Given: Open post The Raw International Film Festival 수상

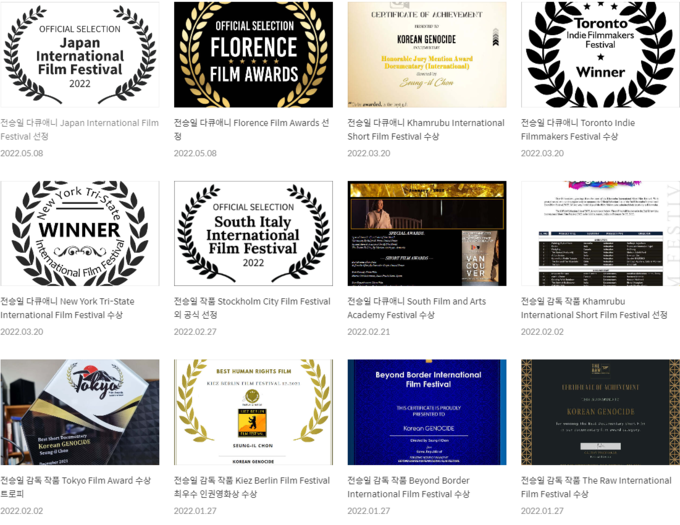Looking at the screenshot, I should click(596, 487).
